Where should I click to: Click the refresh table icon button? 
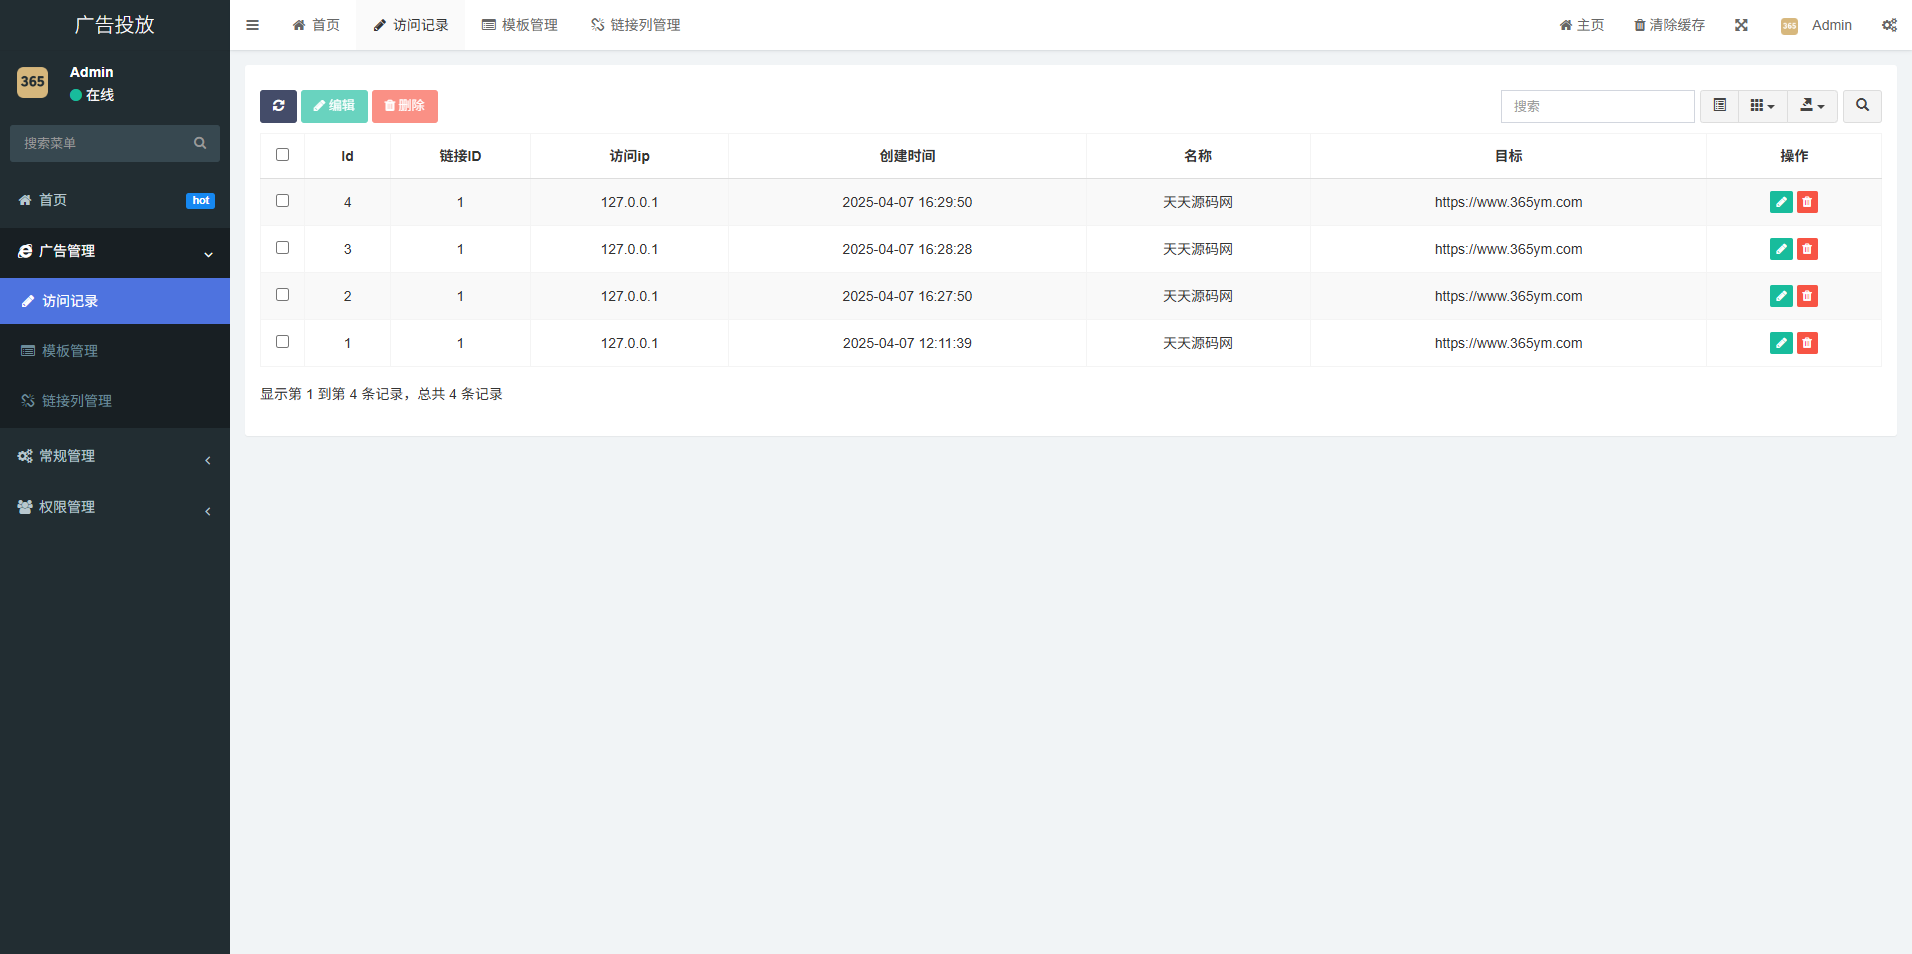click(278, 106)
